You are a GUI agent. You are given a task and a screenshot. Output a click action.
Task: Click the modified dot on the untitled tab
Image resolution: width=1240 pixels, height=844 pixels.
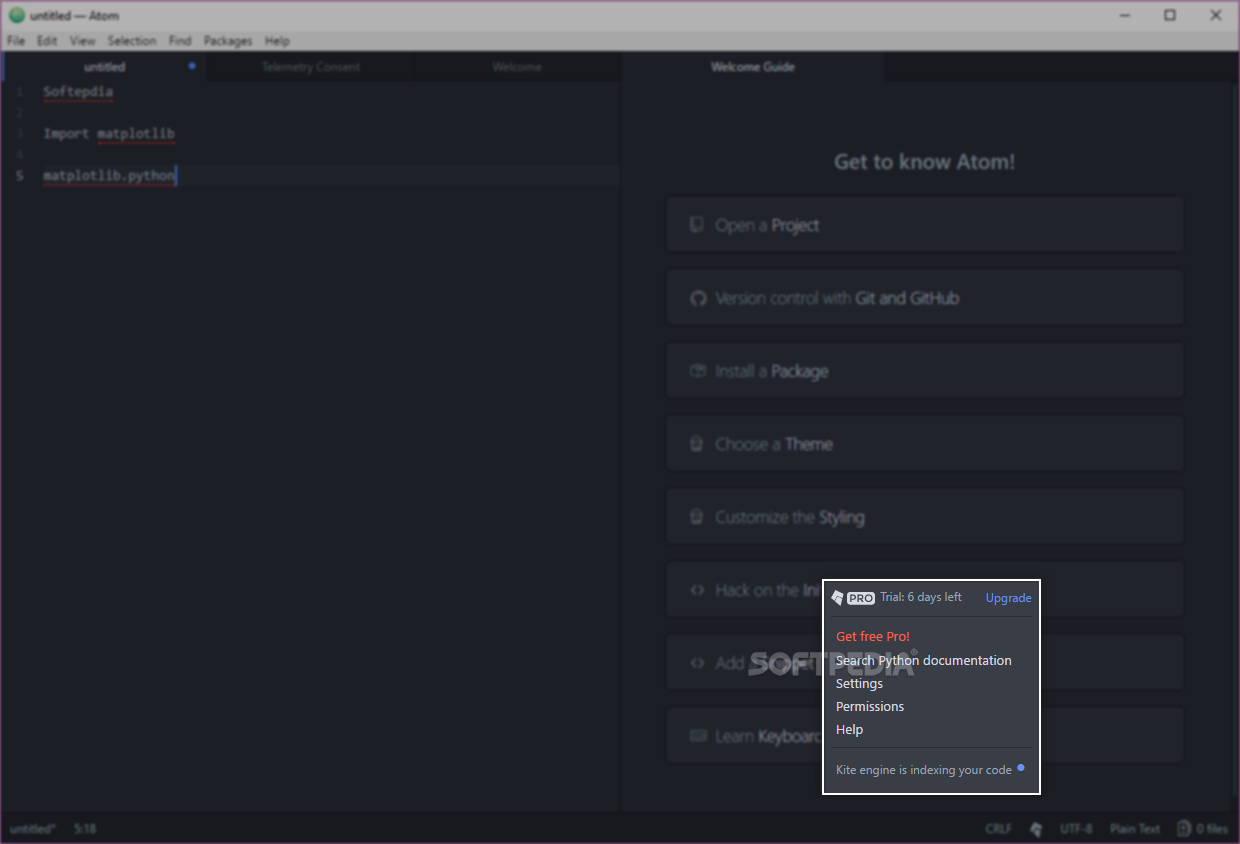(192, 67)
